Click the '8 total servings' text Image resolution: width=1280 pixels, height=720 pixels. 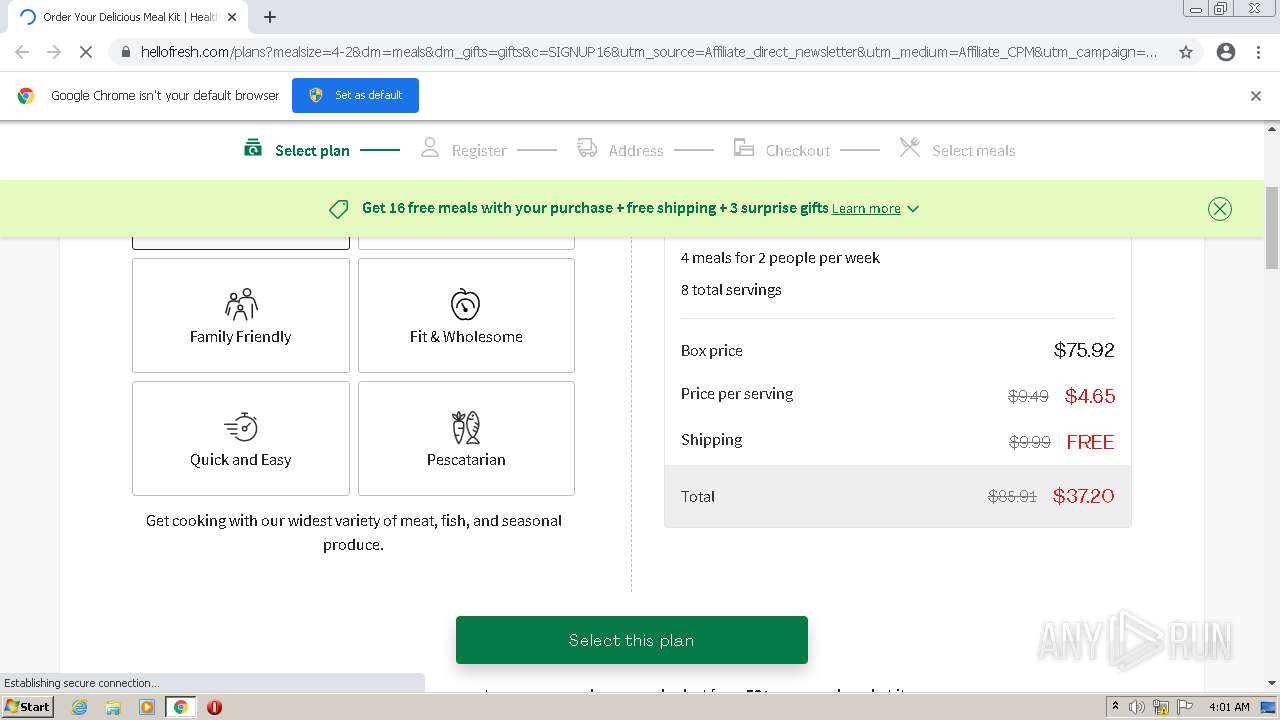tap(731, 290)
